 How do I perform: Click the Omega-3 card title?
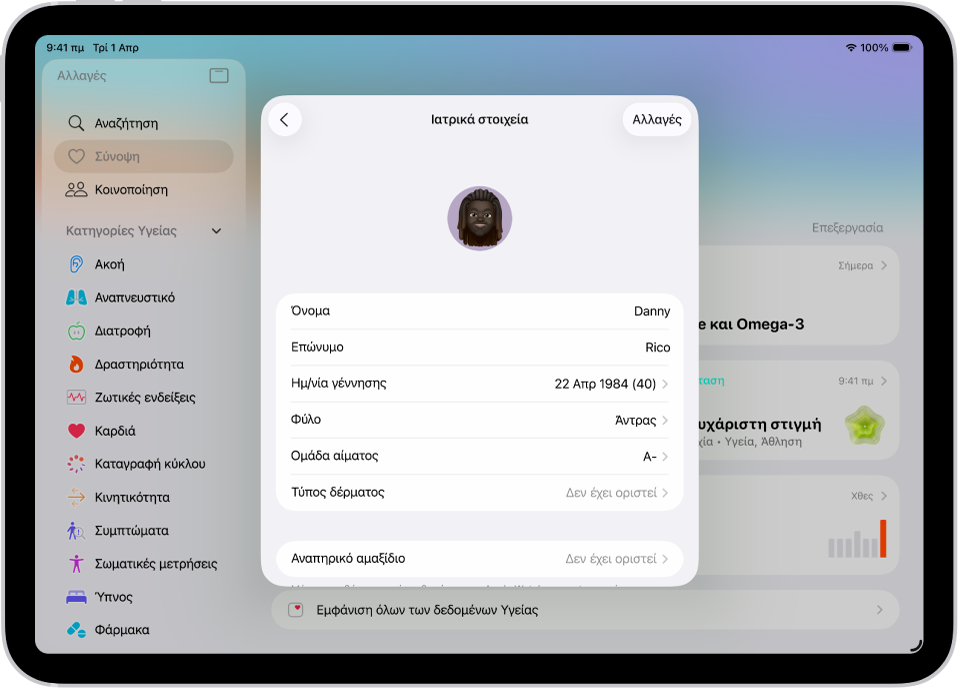tap(751, 324)
